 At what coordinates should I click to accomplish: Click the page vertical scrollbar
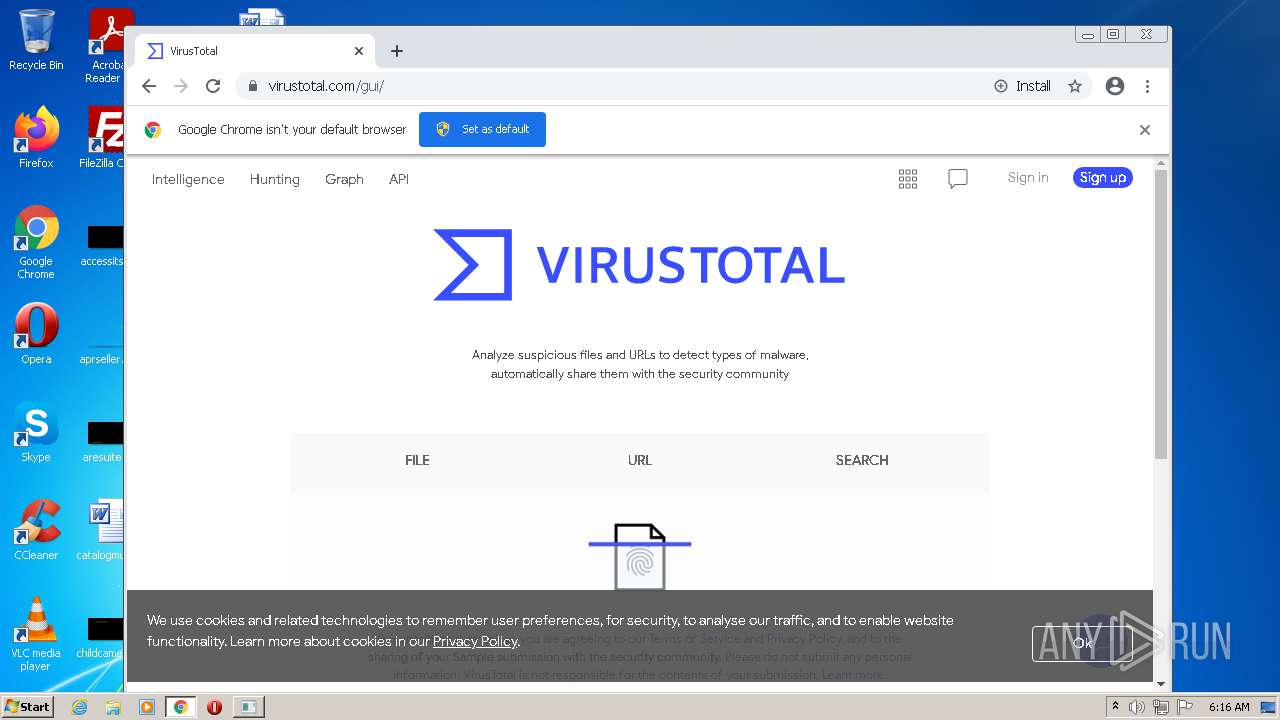[1161, 315]
